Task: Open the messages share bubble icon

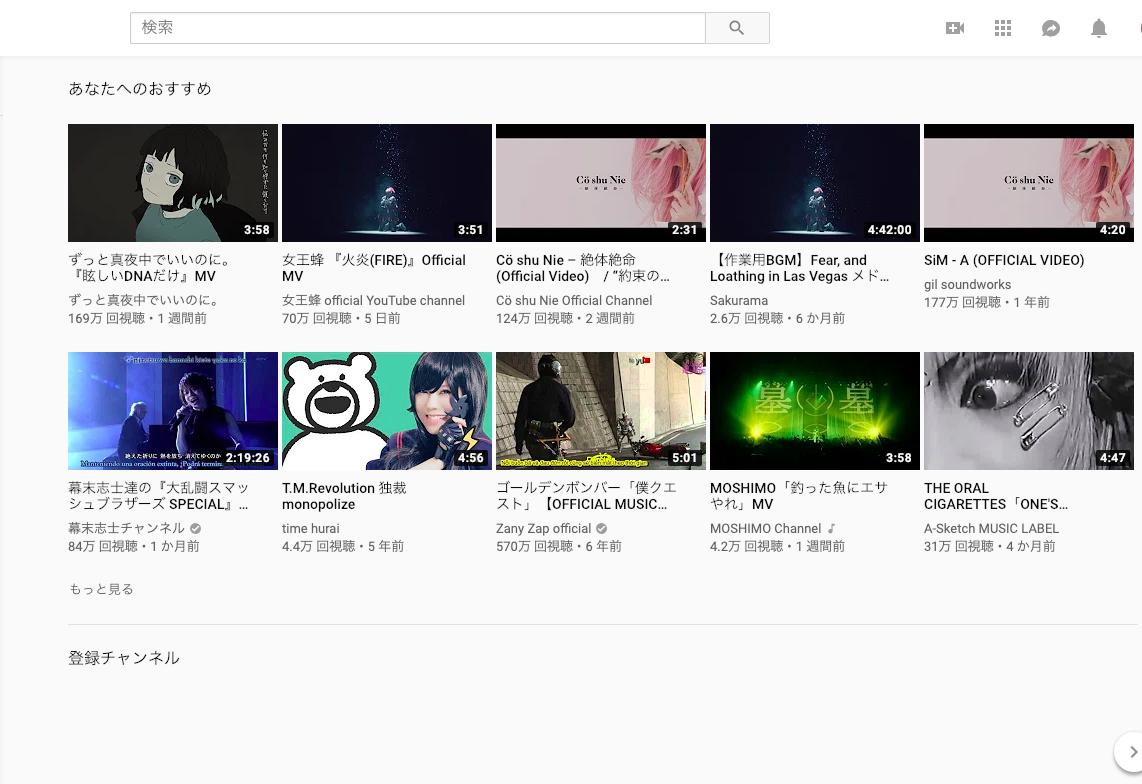Action: click(x=1050, y=28)
